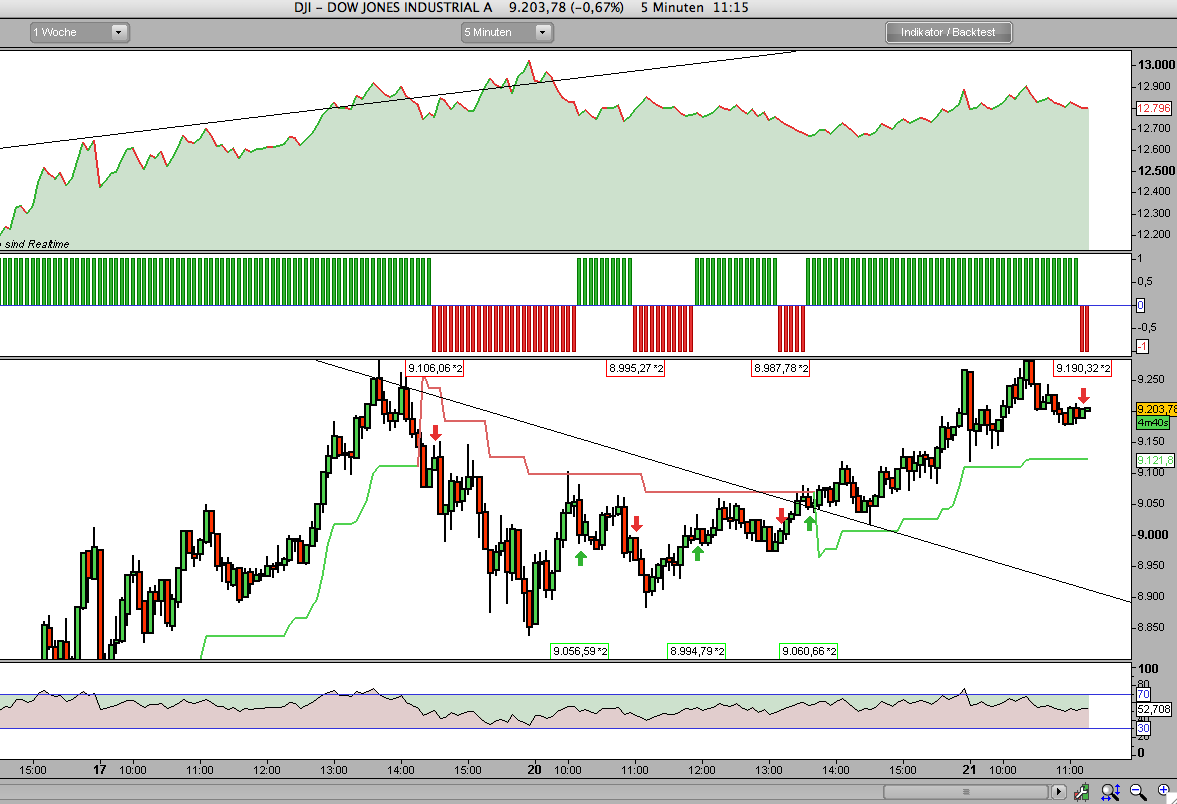Open the '5 Minuten' timeframe dropdown
1177x804 pixels.
[x=507, y=32]
